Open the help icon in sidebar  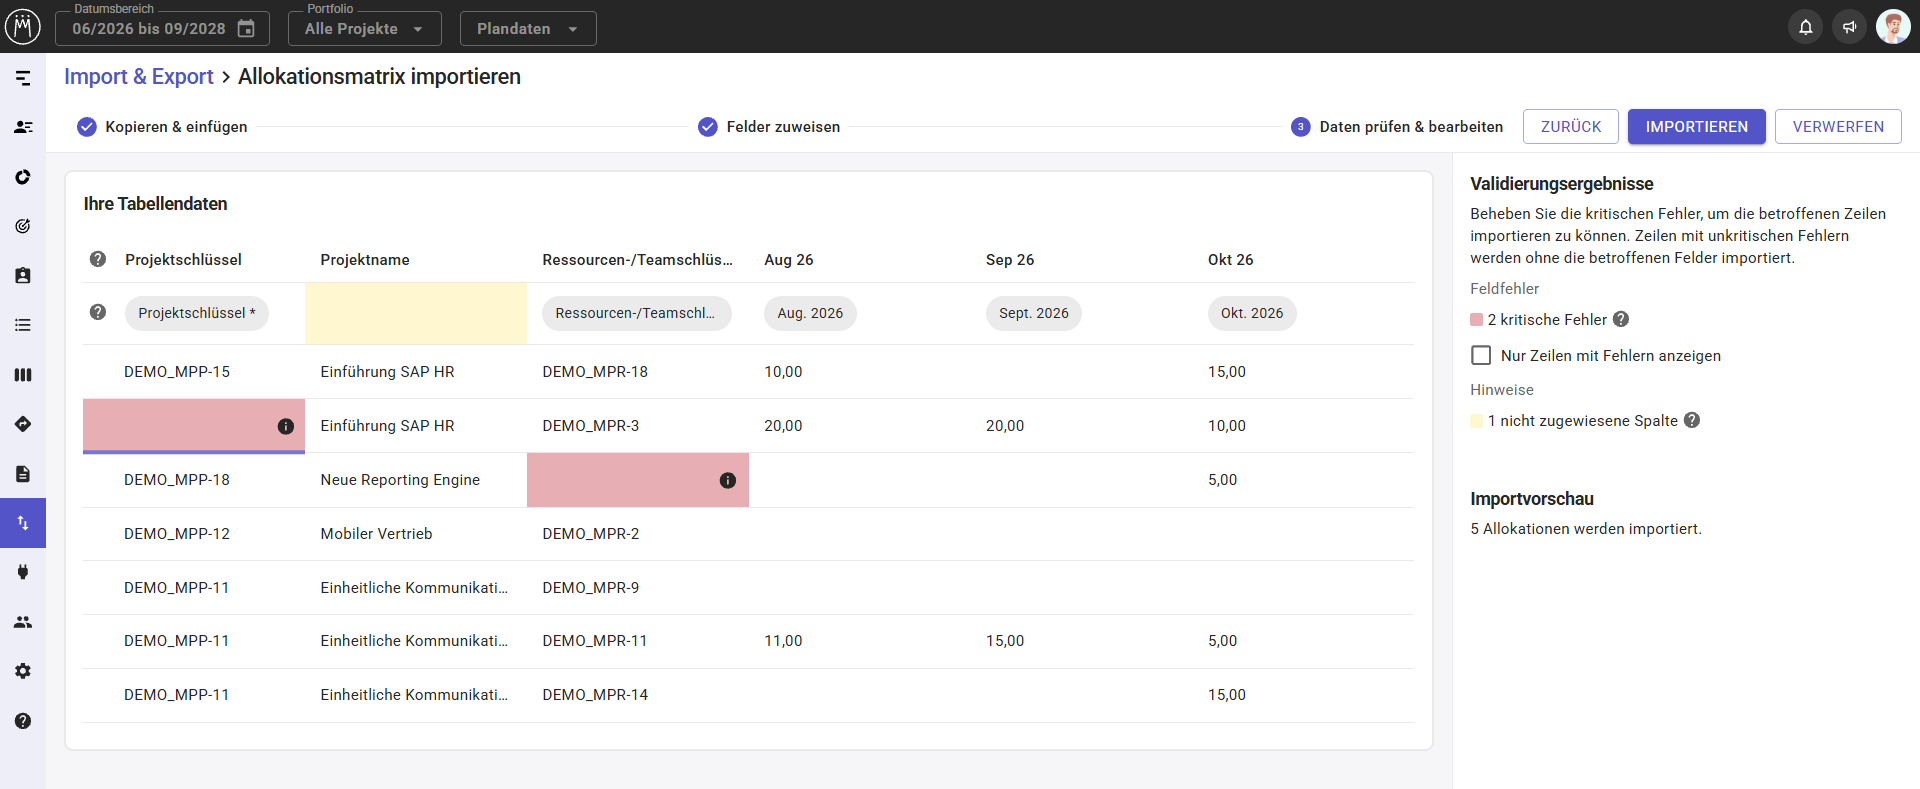[23, 721]
